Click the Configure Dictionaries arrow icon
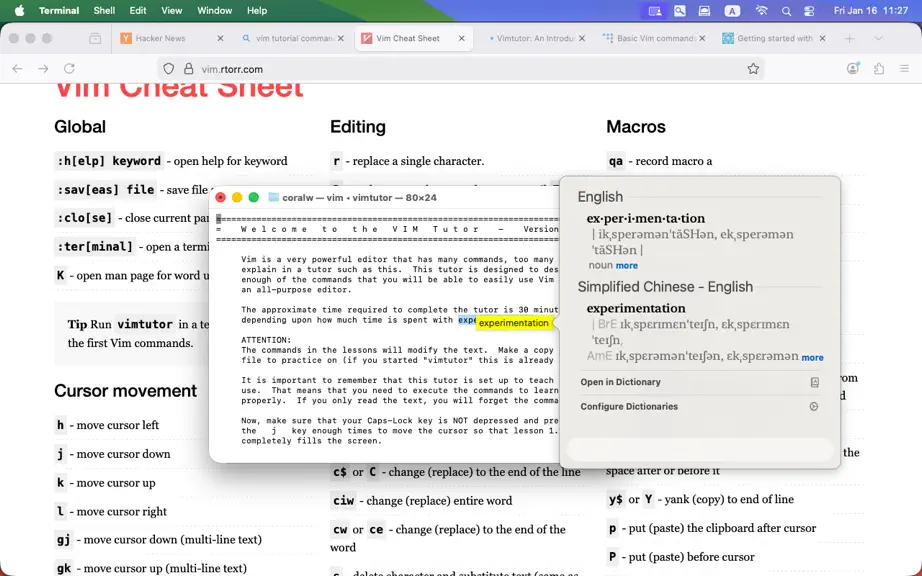The width and height of the screenshot is (922, 576). (814, 407)
